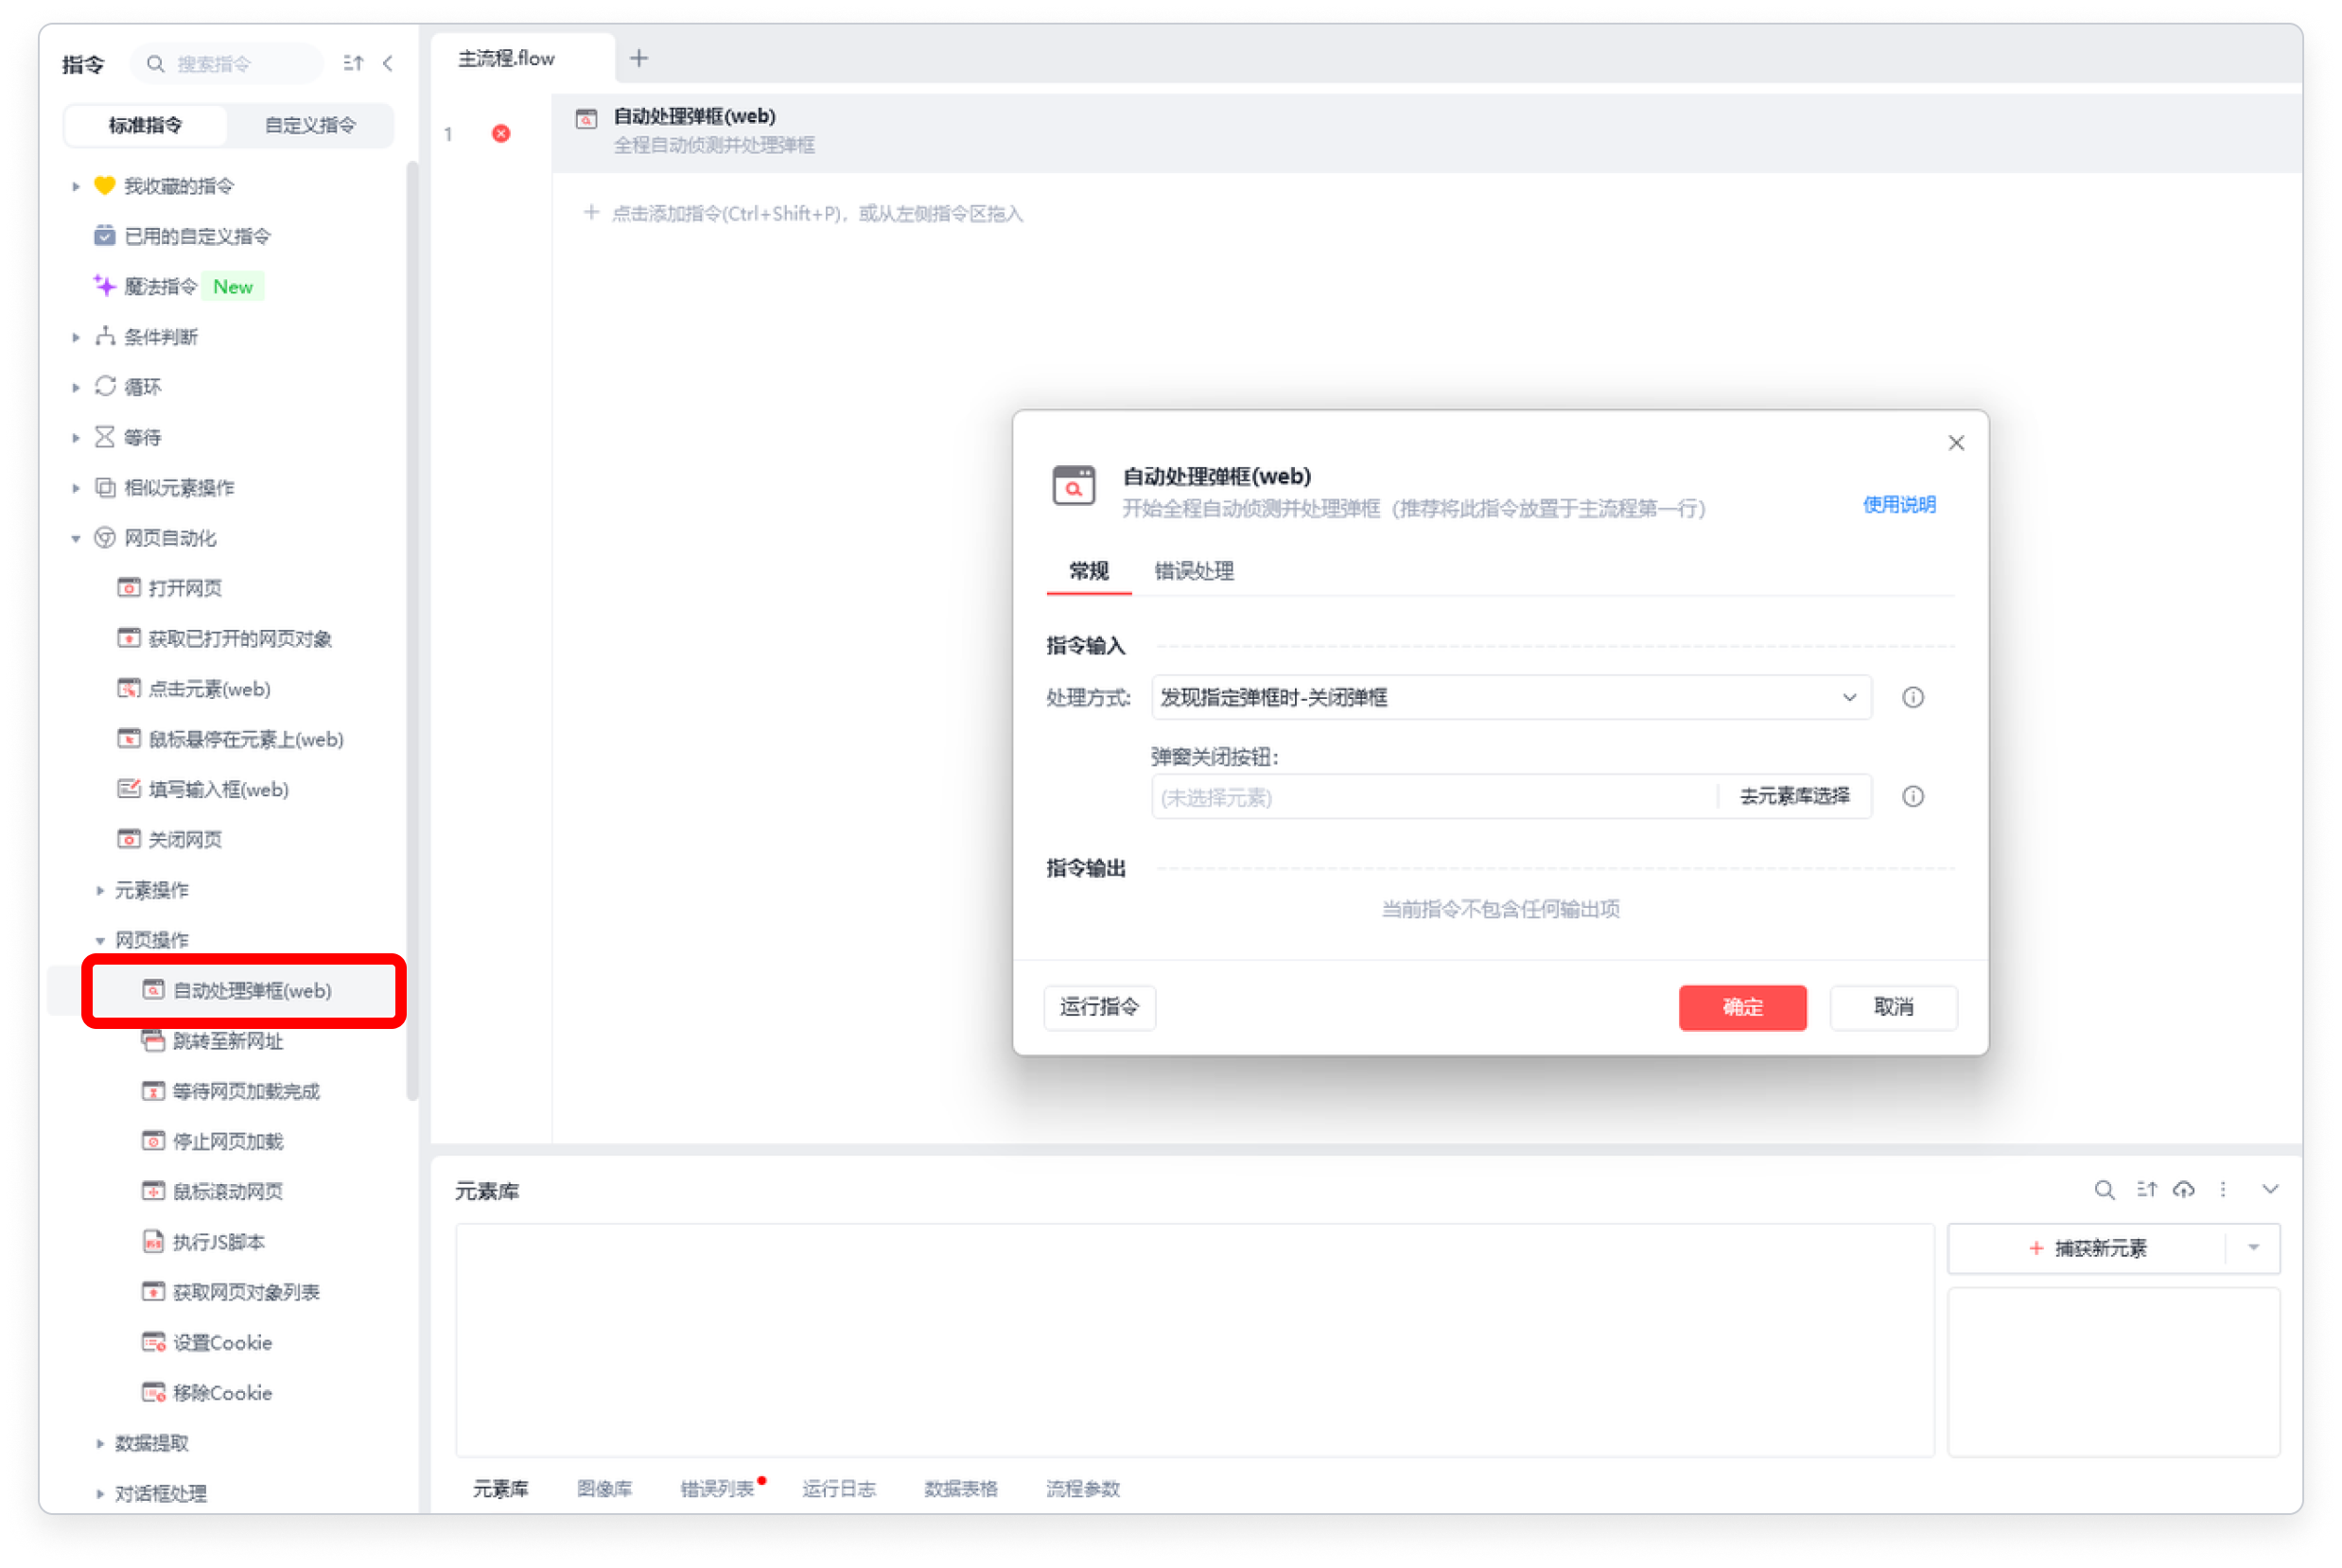Open the 使用说明 link

pyautogui.click(x=1898, y=505)
